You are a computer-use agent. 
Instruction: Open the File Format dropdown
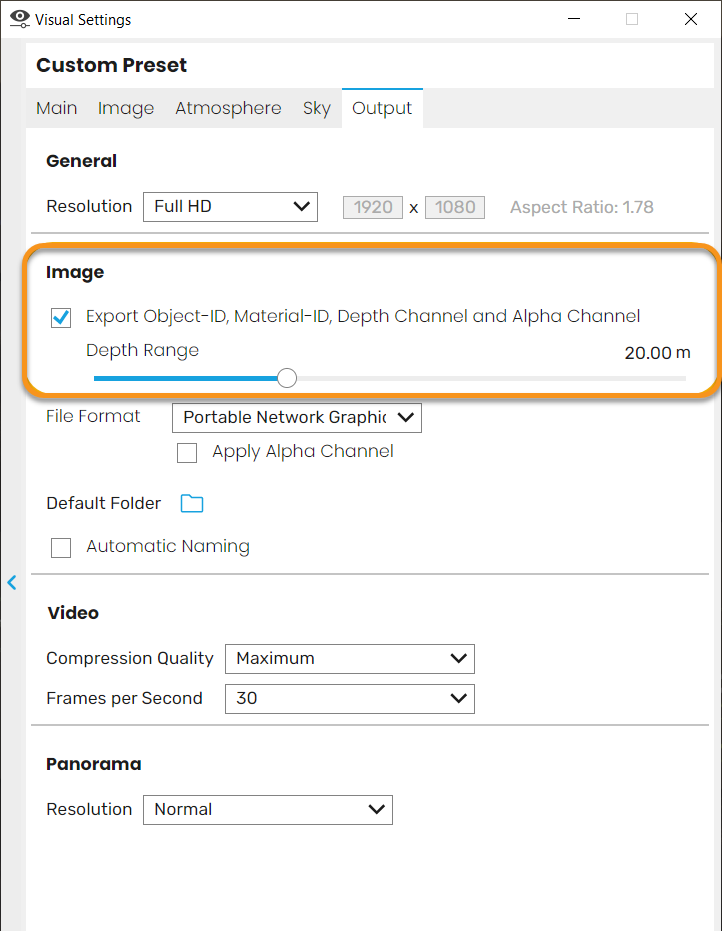point(297,418)
